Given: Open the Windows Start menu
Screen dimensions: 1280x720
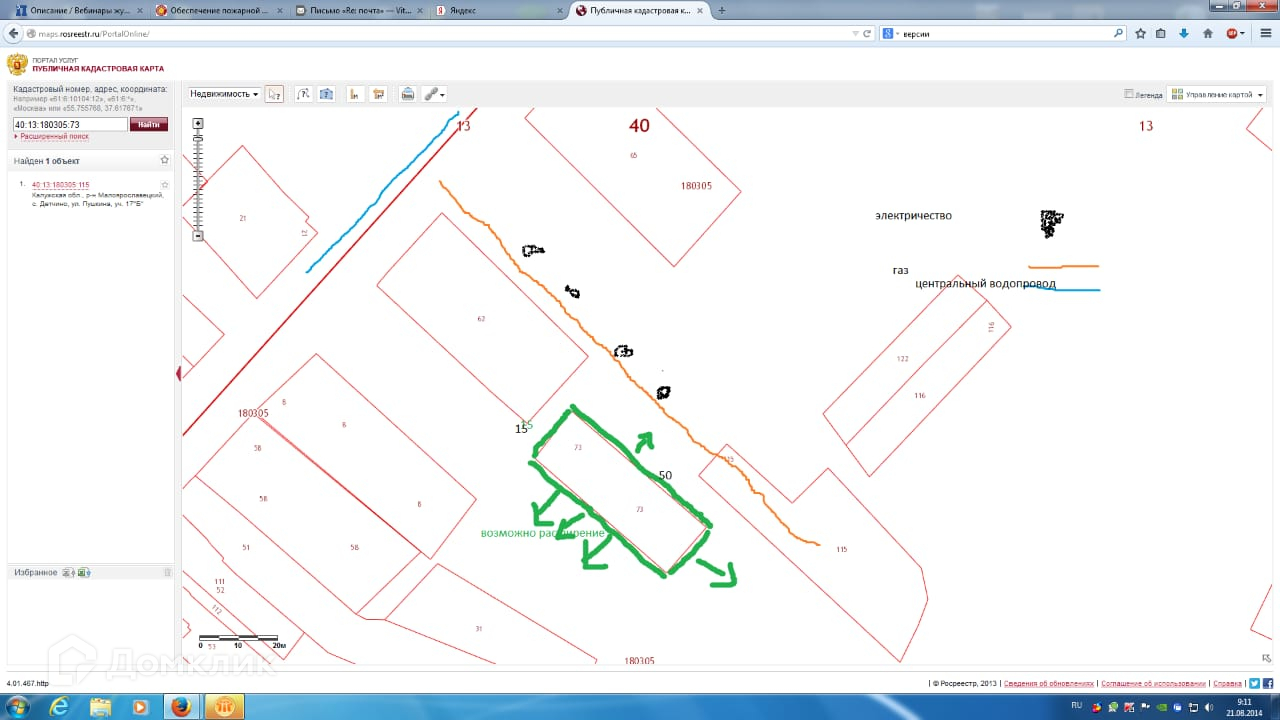Looking at the screenshot, I should point(19,706).
